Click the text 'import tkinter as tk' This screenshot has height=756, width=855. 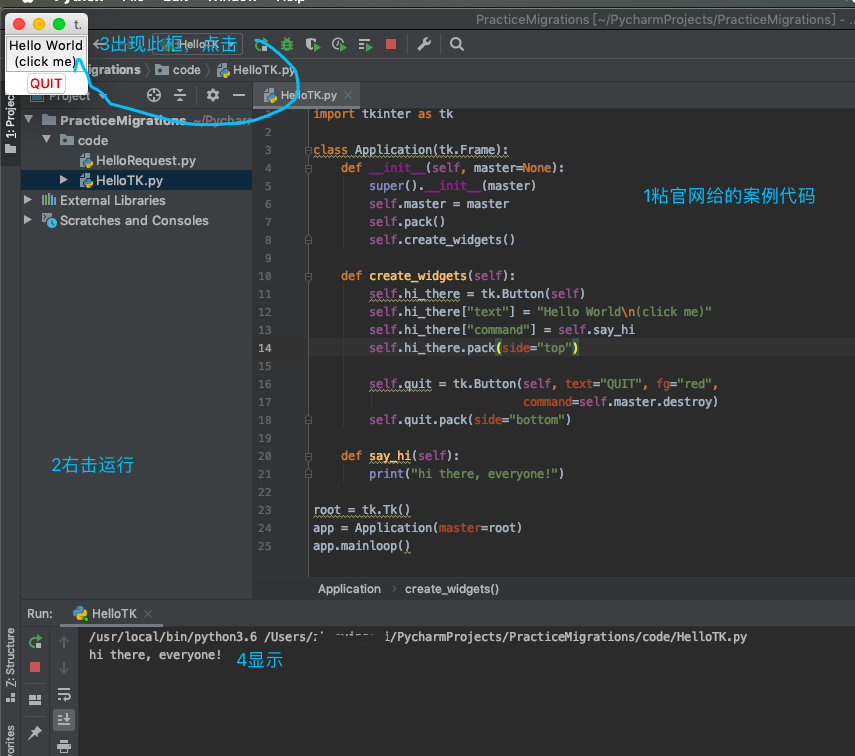[383, 113]
